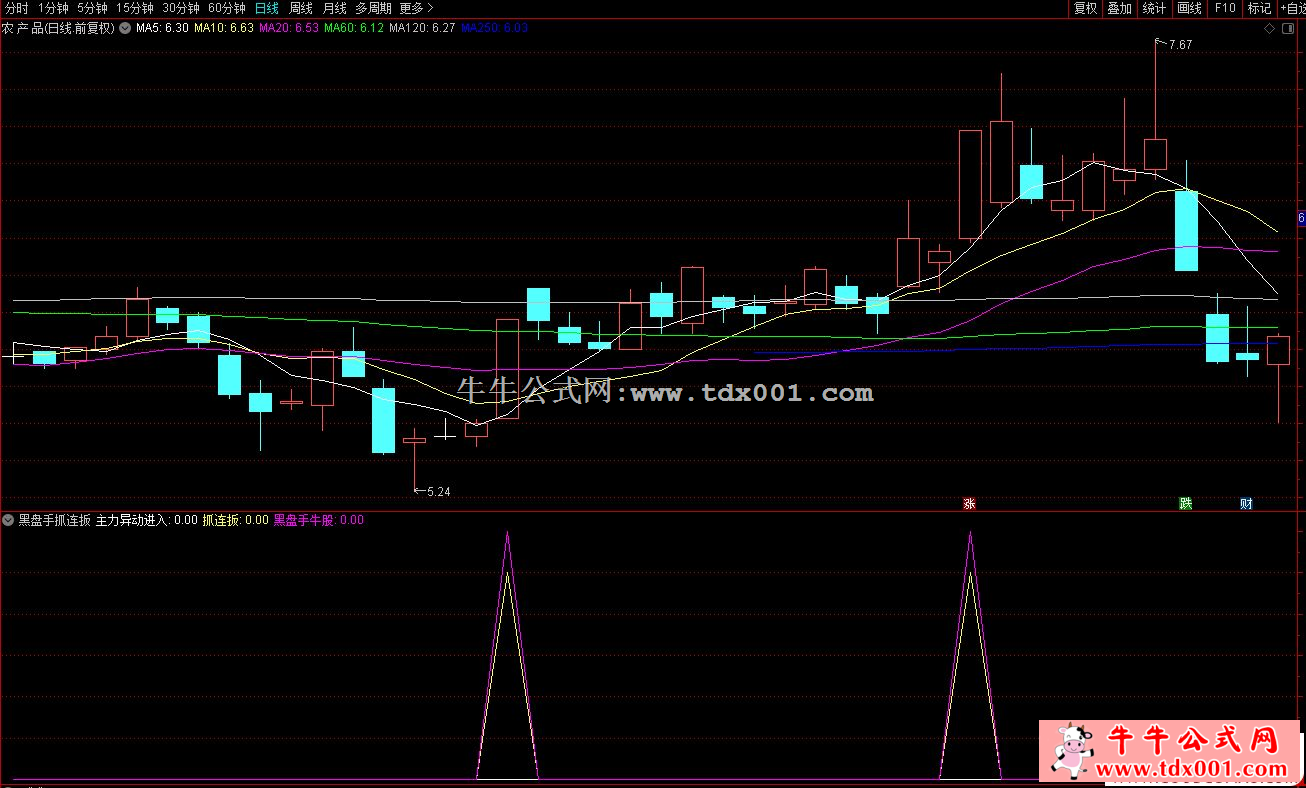Click the 黑盘手抓连扳 indicator name
The width and height of the screenshot is (1306, 788).
pyautogui.click(x=55, y=520)
